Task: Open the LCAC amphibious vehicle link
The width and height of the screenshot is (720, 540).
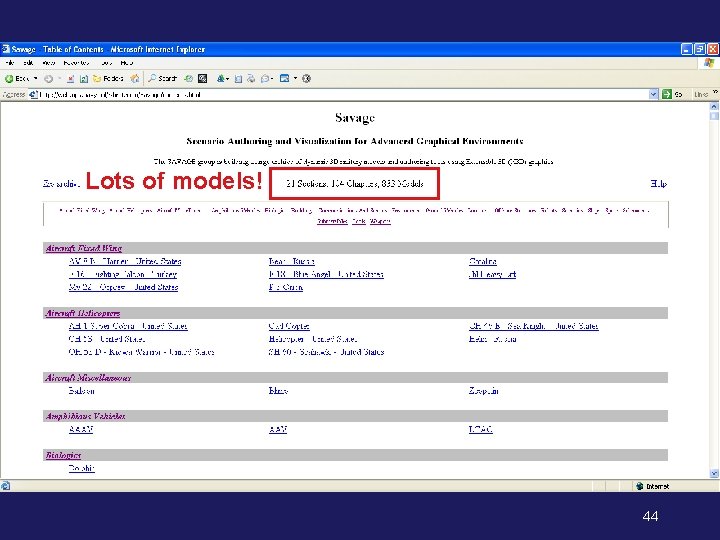Action: [481, 430]
